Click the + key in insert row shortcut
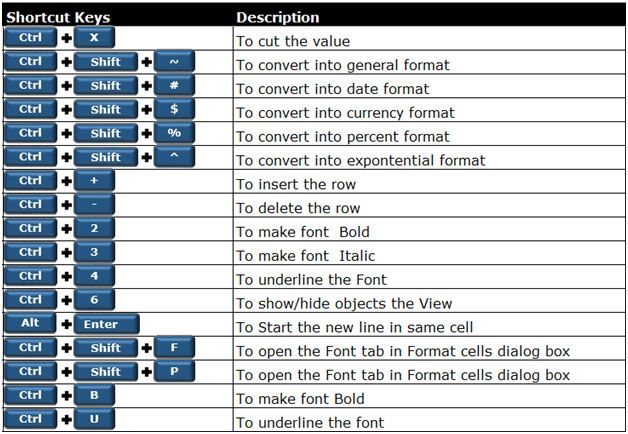Viewport: 628px width, 434px height. coord(94,181)
